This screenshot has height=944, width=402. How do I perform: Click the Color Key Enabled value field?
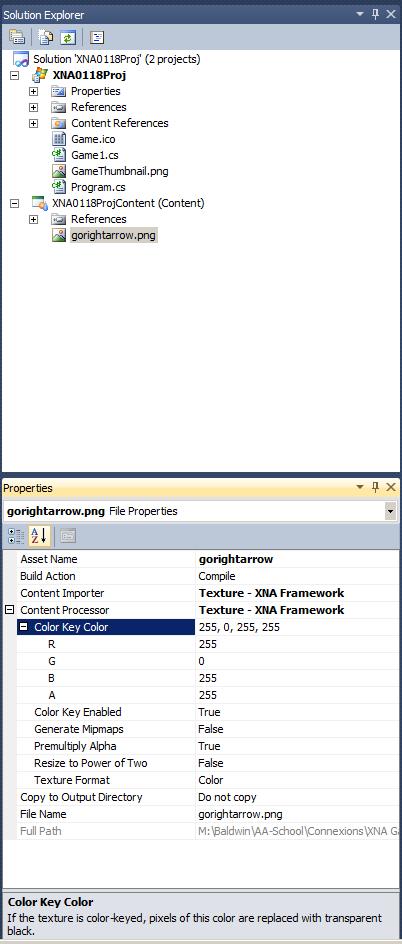click(298, 712)
